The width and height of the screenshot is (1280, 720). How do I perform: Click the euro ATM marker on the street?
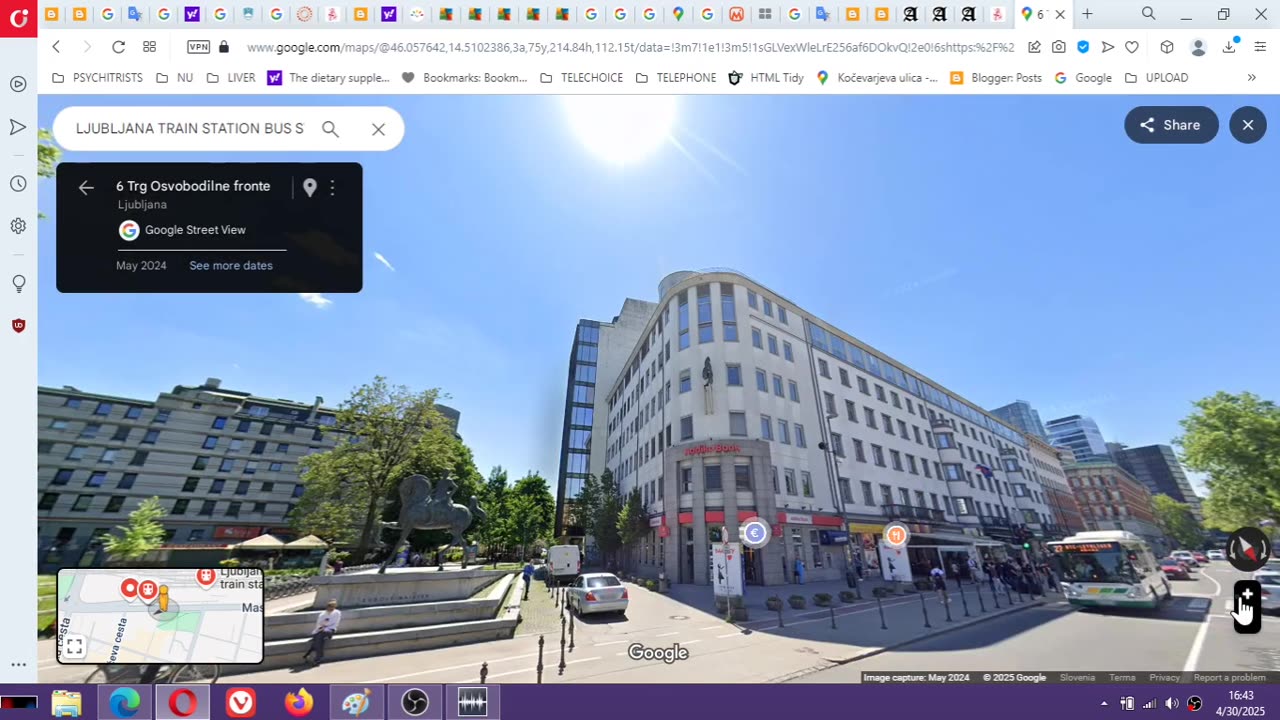point(755,533)
